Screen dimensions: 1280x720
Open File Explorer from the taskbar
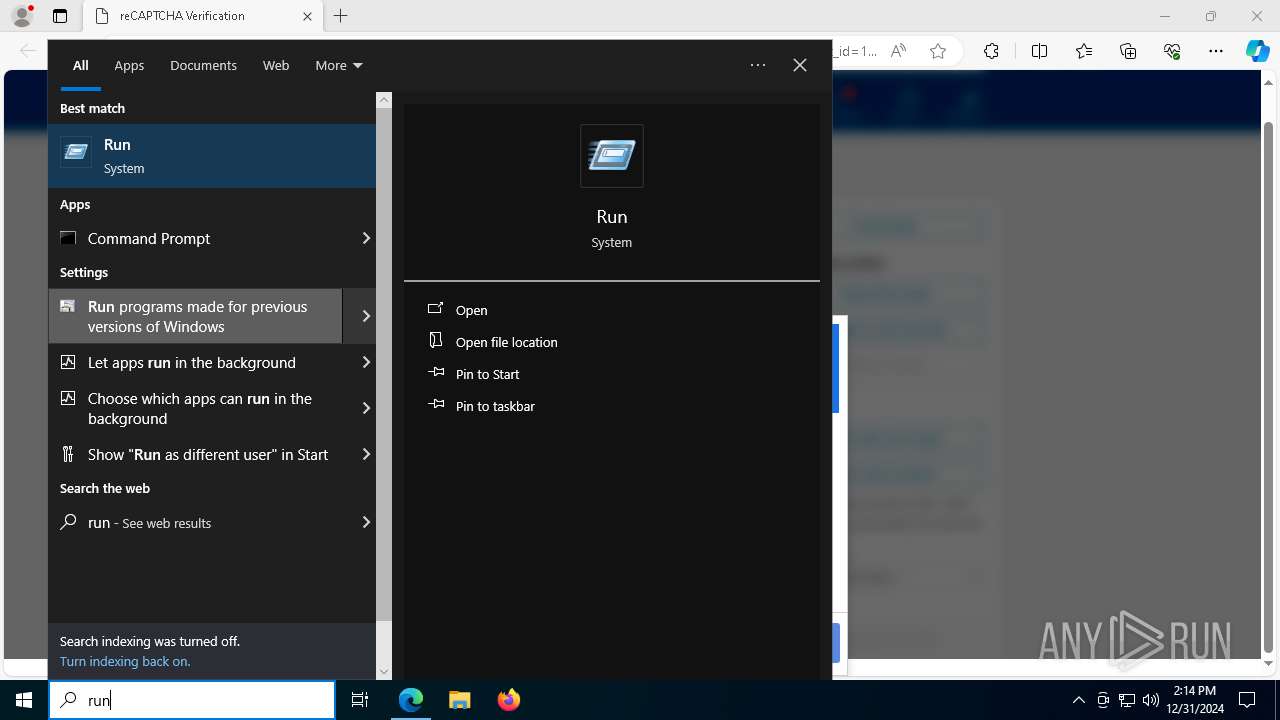[459, 700]
